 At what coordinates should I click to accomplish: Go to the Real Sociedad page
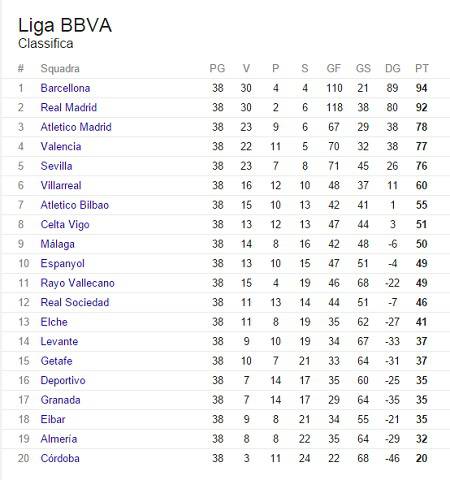click(x=75, y=303)
